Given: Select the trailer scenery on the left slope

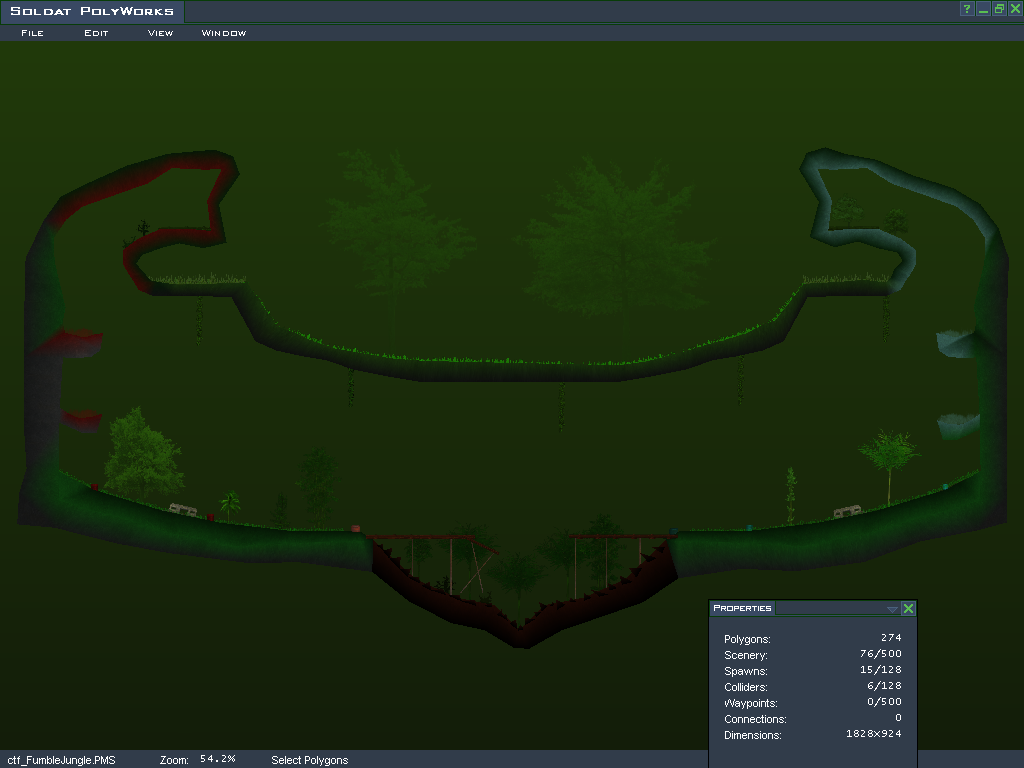Looking at the screenshot, I should click(183, 510).
